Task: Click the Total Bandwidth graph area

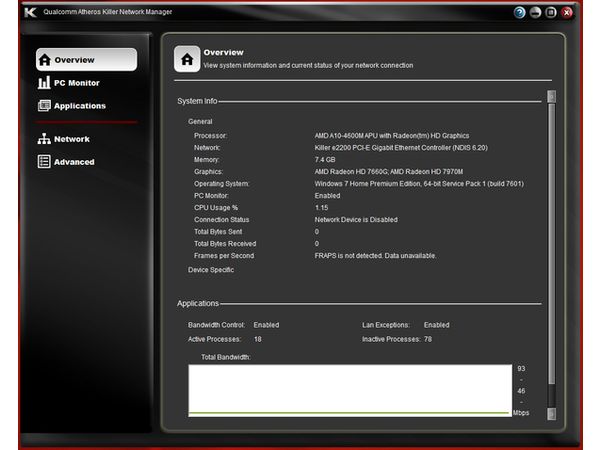Action: coord(350,391)
